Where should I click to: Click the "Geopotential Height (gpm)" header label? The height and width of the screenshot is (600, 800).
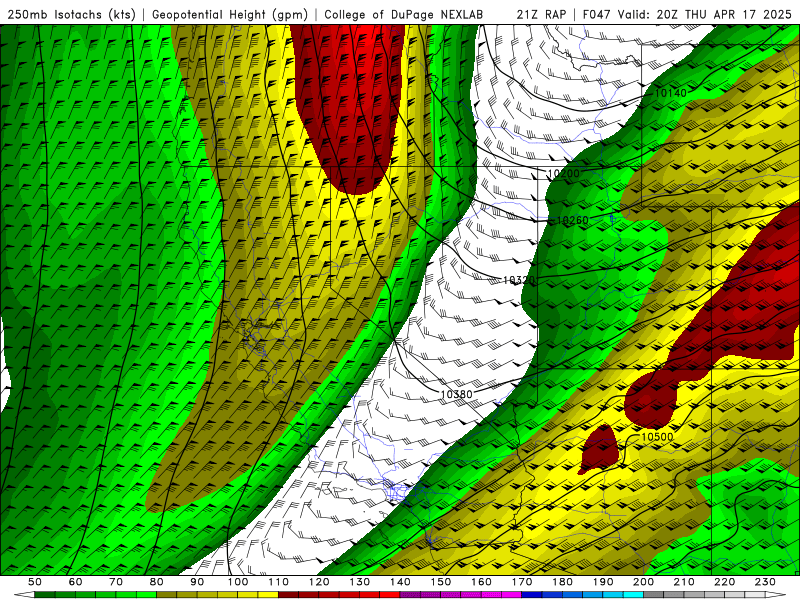pyautogui.click(x=230, y=14)
